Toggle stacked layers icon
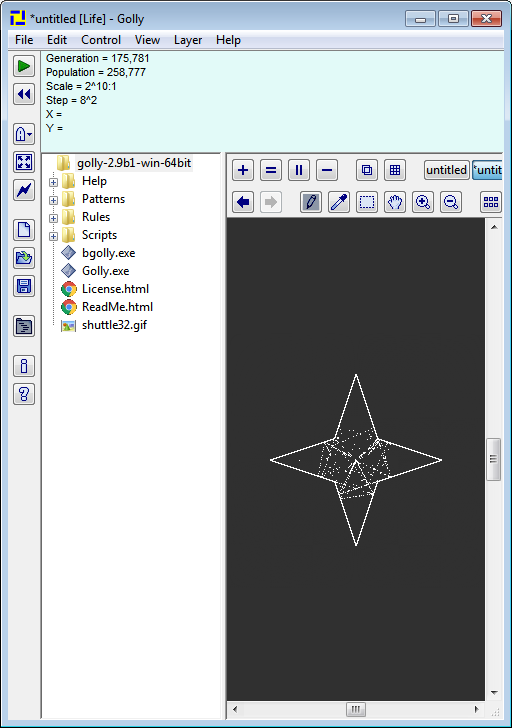This screenshot has width=512, height=728. 367,170
